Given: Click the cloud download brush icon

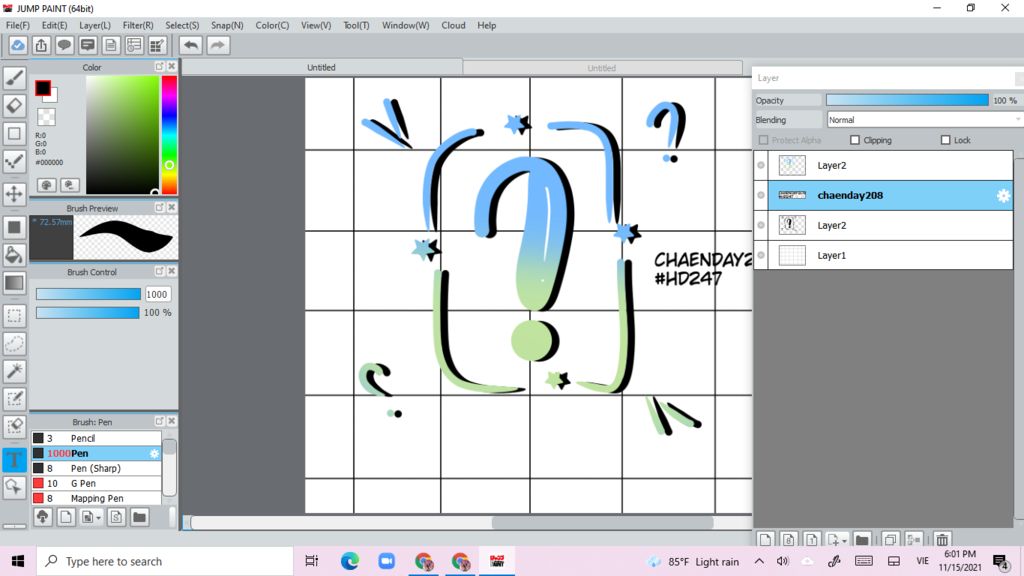Looking at the screenshot, I should coord(42,517).
